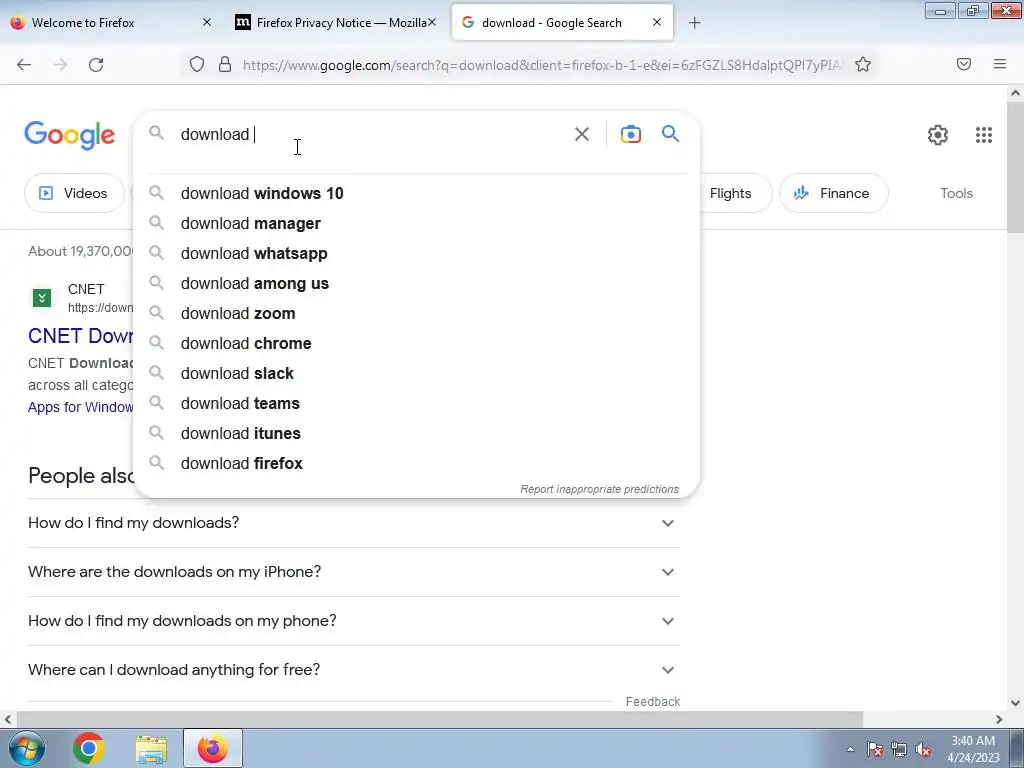The width and height of the screenshot is (1024, 768).
Task: Choose suggestion download among us
Action: pos(416,283)
